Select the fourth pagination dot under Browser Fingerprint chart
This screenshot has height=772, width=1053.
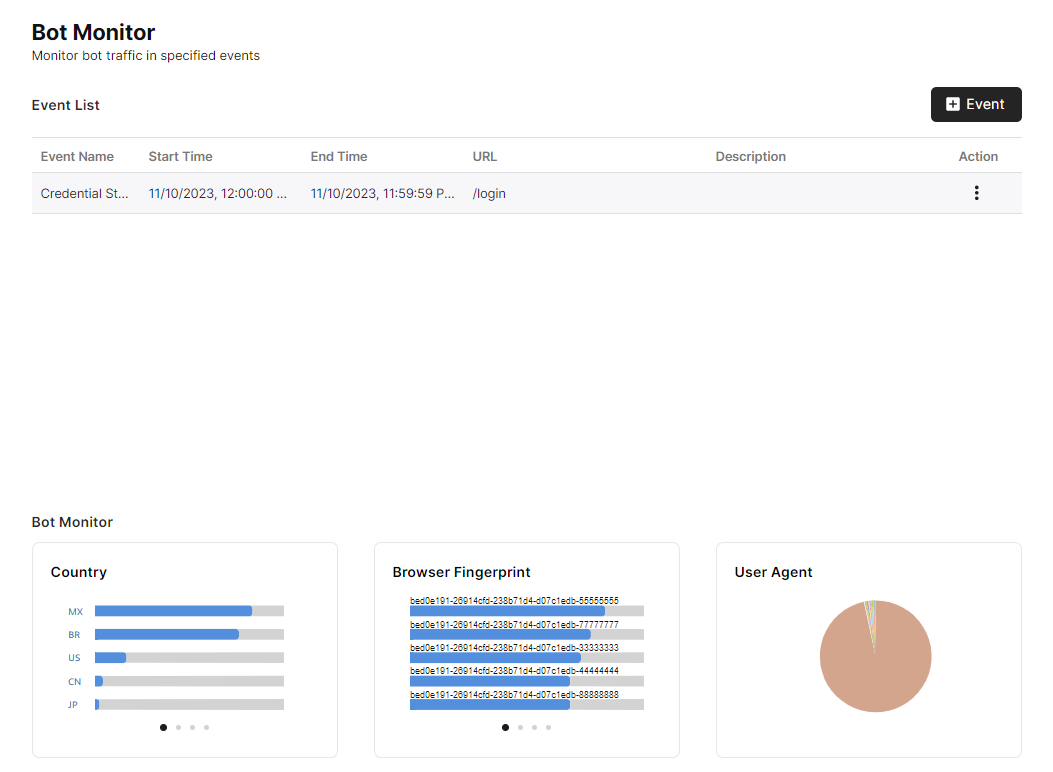coord(548,727)
